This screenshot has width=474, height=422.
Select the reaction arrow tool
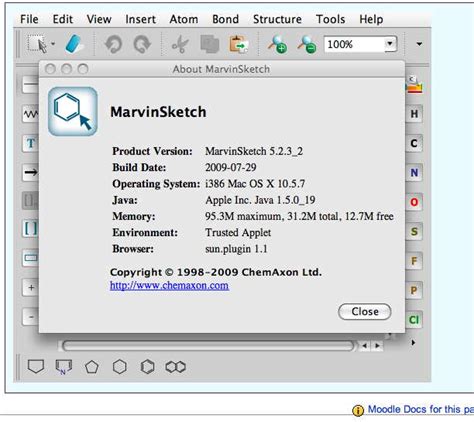31,172
